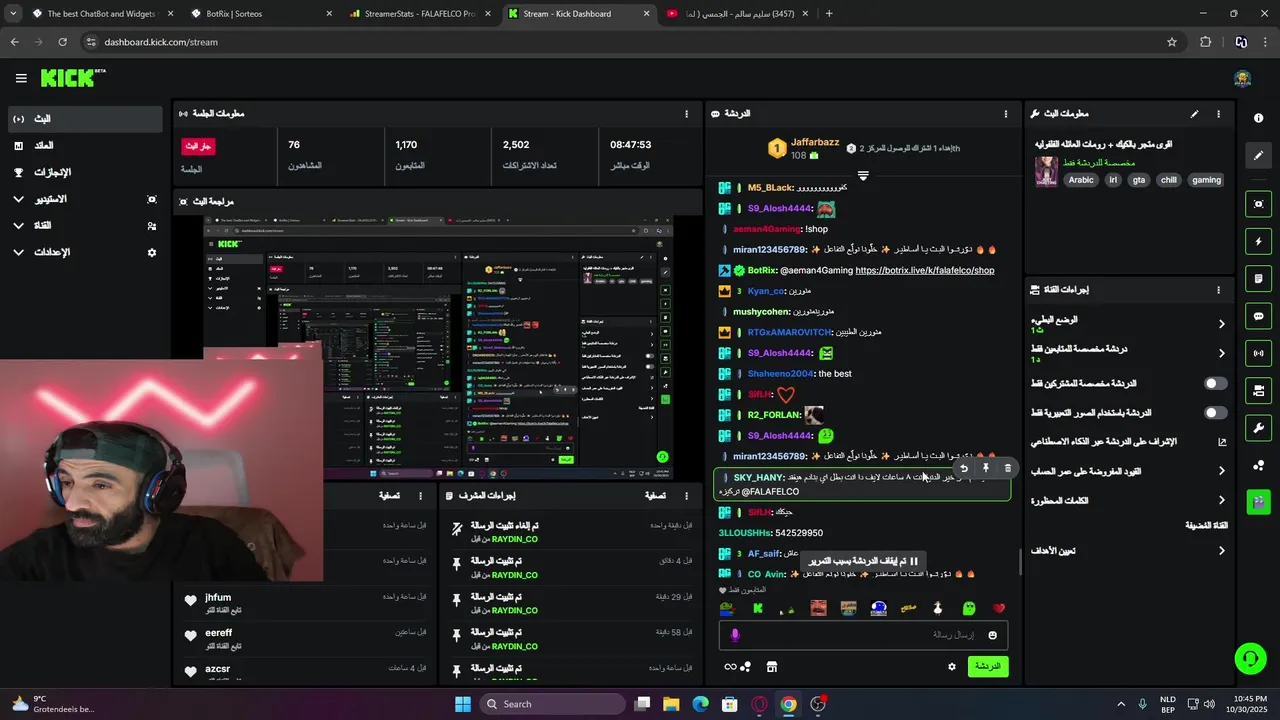Open the slow mode chevron in channel actions

coord(1221,324)
